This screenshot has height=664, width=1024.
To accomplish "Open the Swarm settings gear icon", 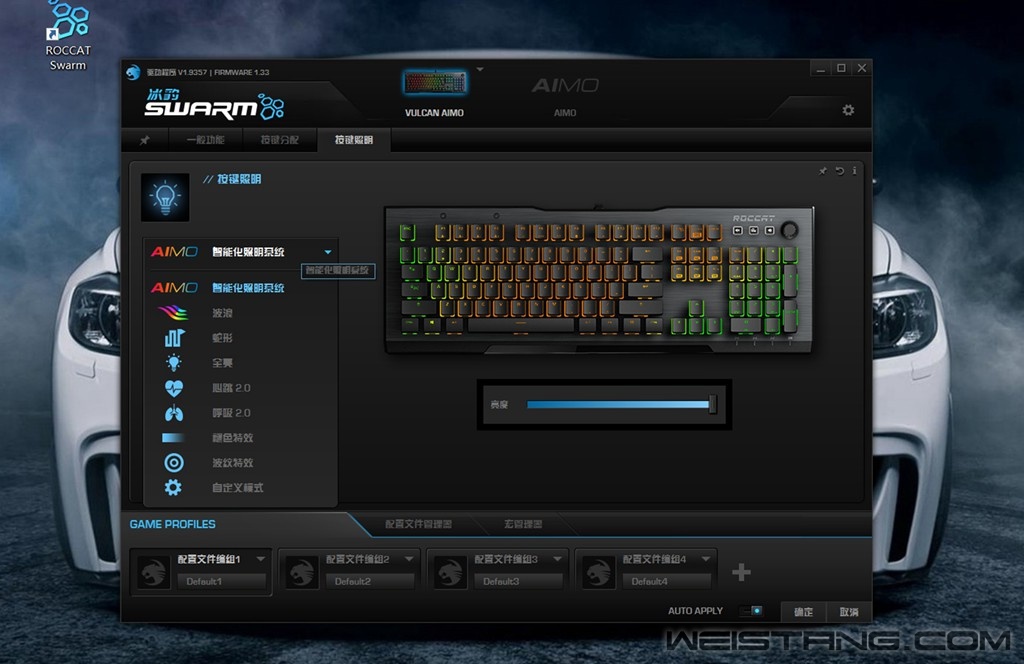I will (x=848, y=110).
